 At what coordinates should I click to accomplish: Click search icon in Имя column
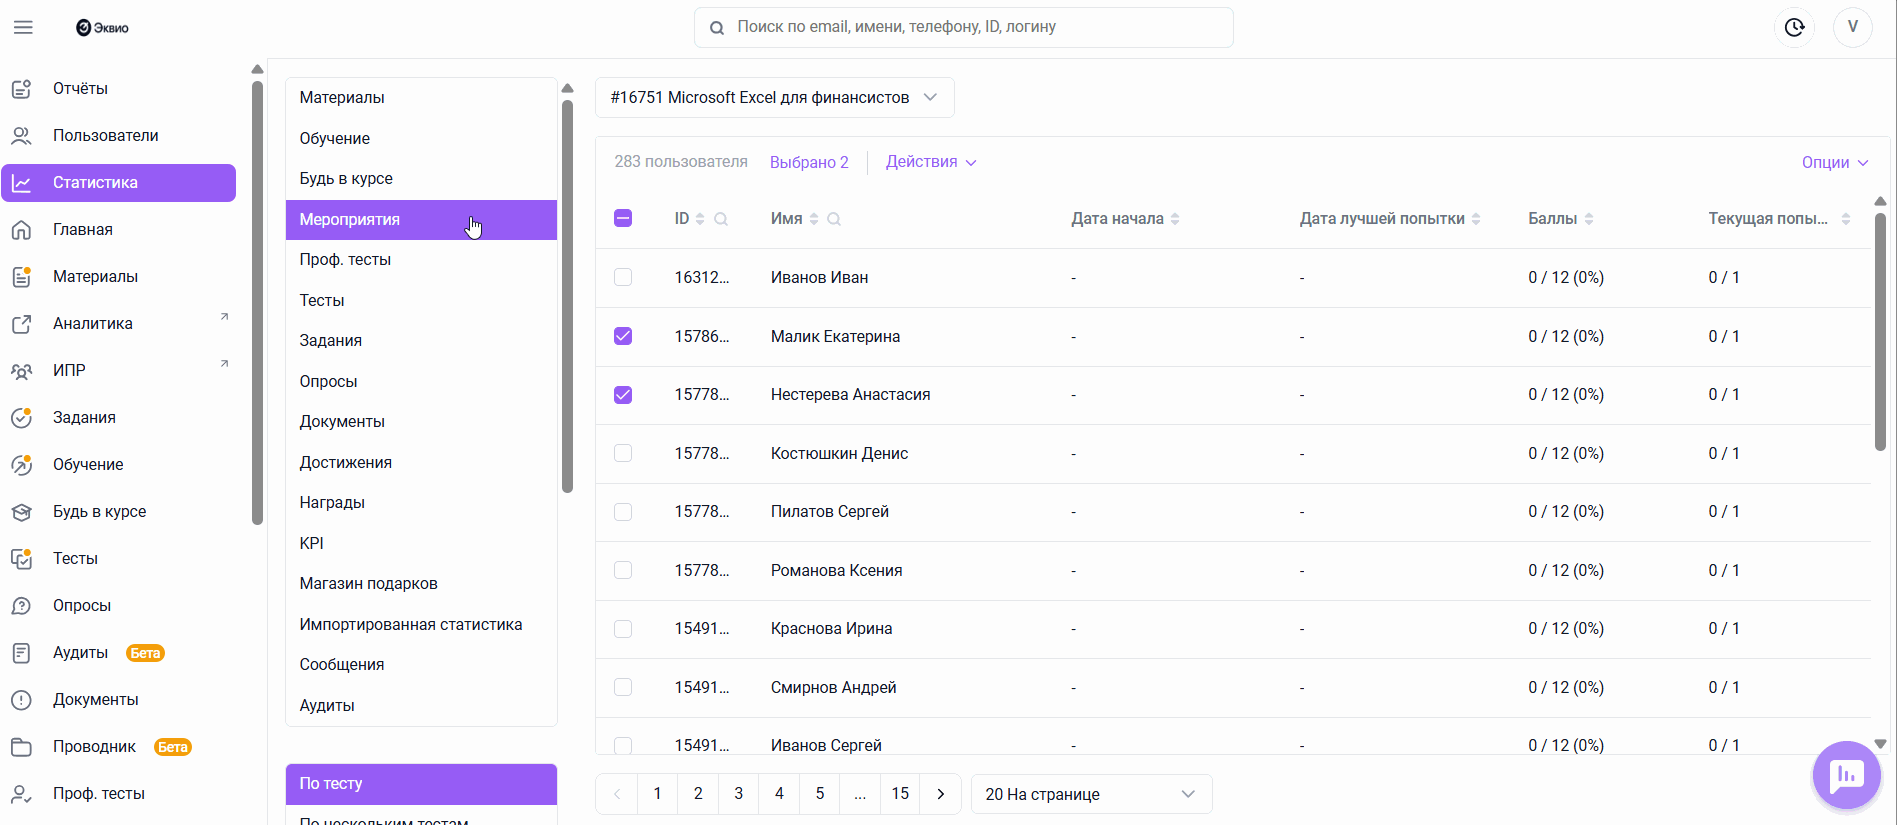point(834,219)
